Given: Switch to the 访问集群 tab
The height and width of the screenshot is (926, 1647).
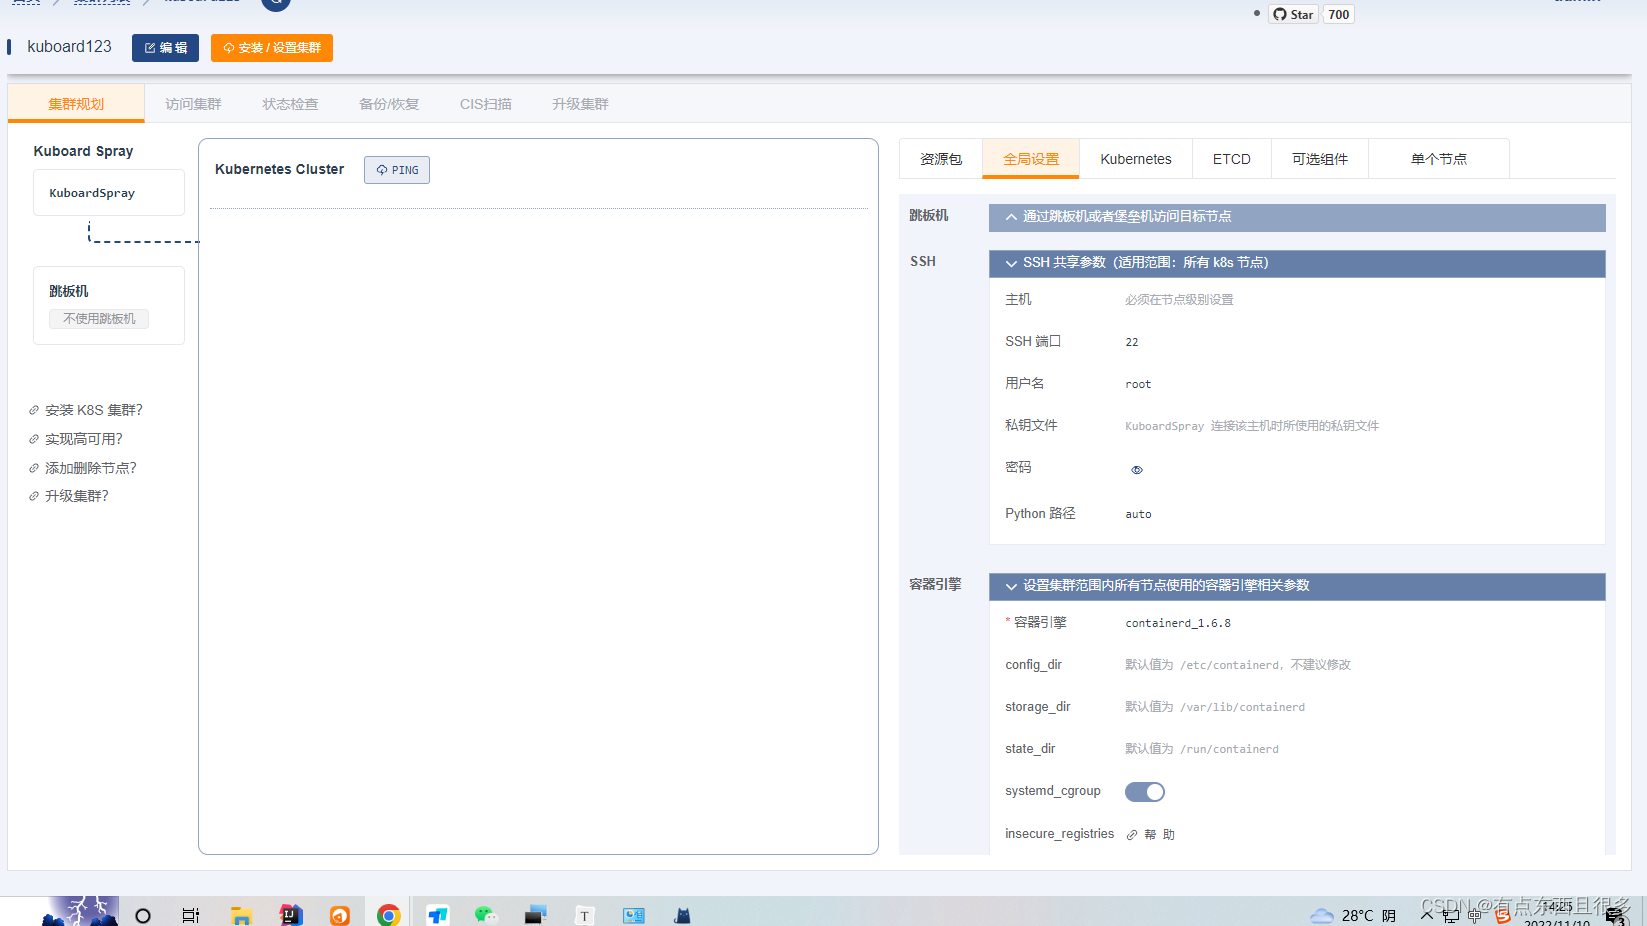Looking at the screenshot, I should coord(193,104).
